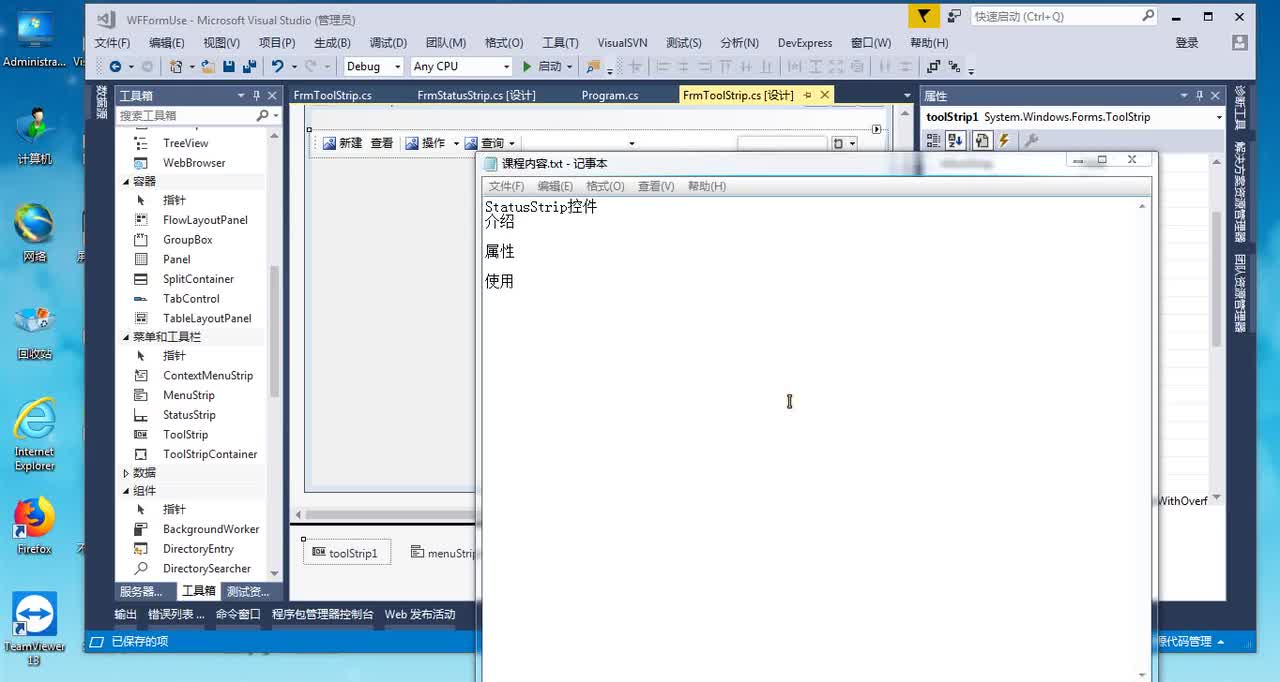
Task: Close the FrmToolStrip.cs [设计] tab
Action: pos(824,95)
